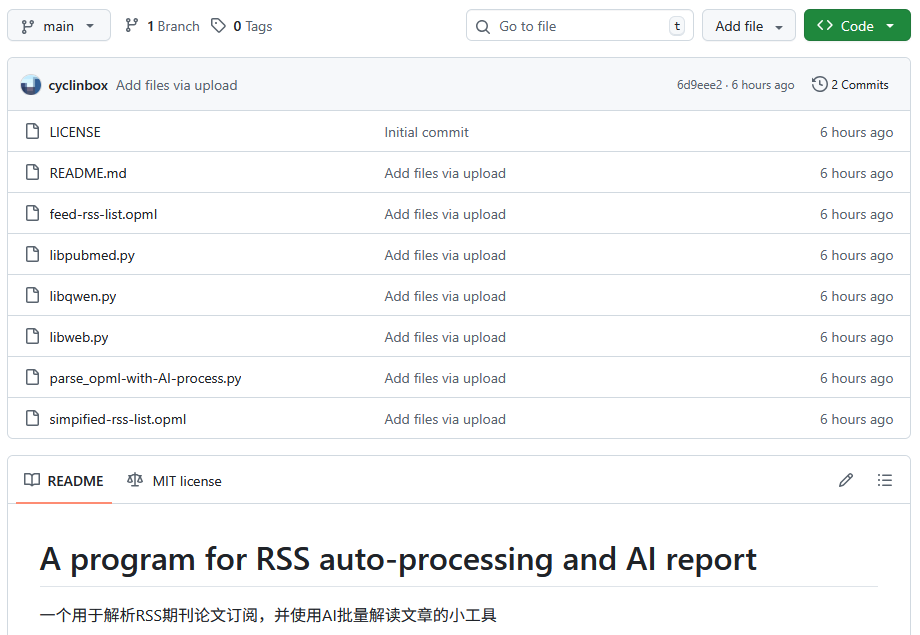This screenshot has width=920, height=635.
Task: Open the Add file dropdown
Action: (x=749, y=26)
